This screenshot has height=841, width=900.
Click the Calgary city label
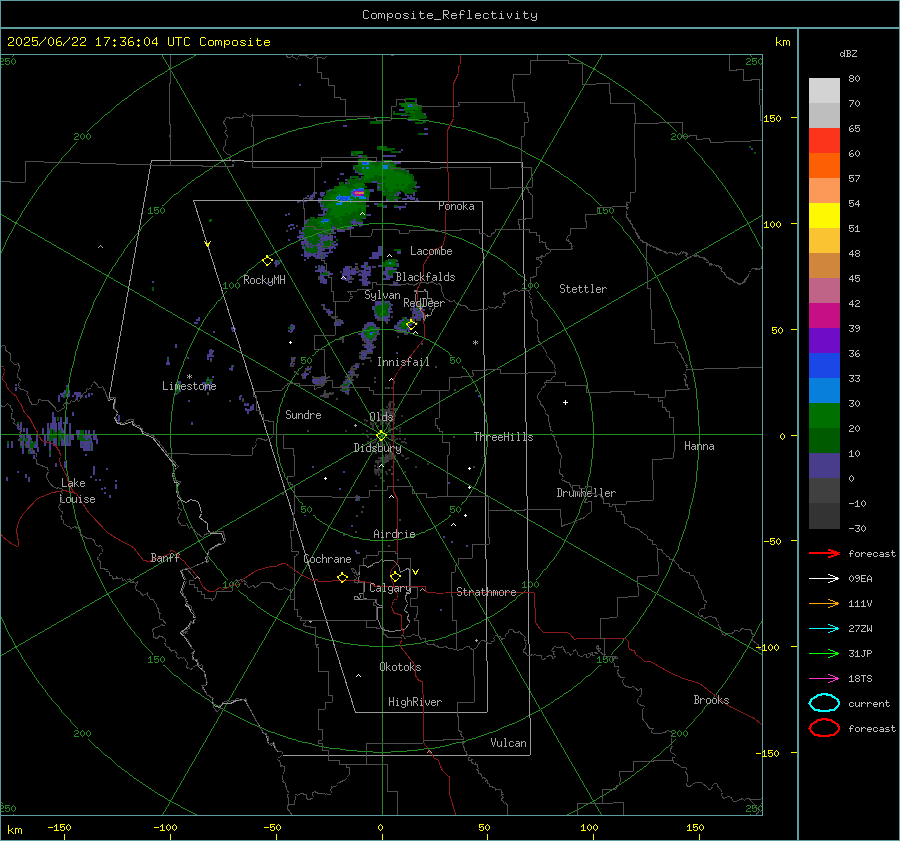(x=390, y=588)
